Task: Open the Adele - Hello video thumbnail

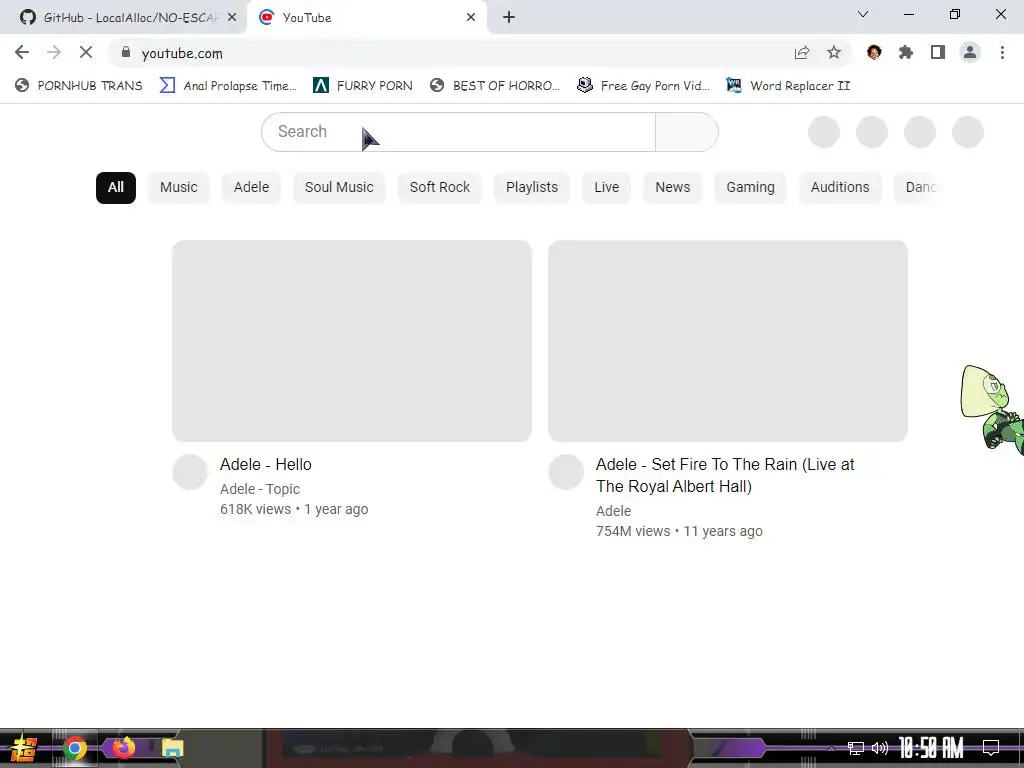Action: click(352, 341)
